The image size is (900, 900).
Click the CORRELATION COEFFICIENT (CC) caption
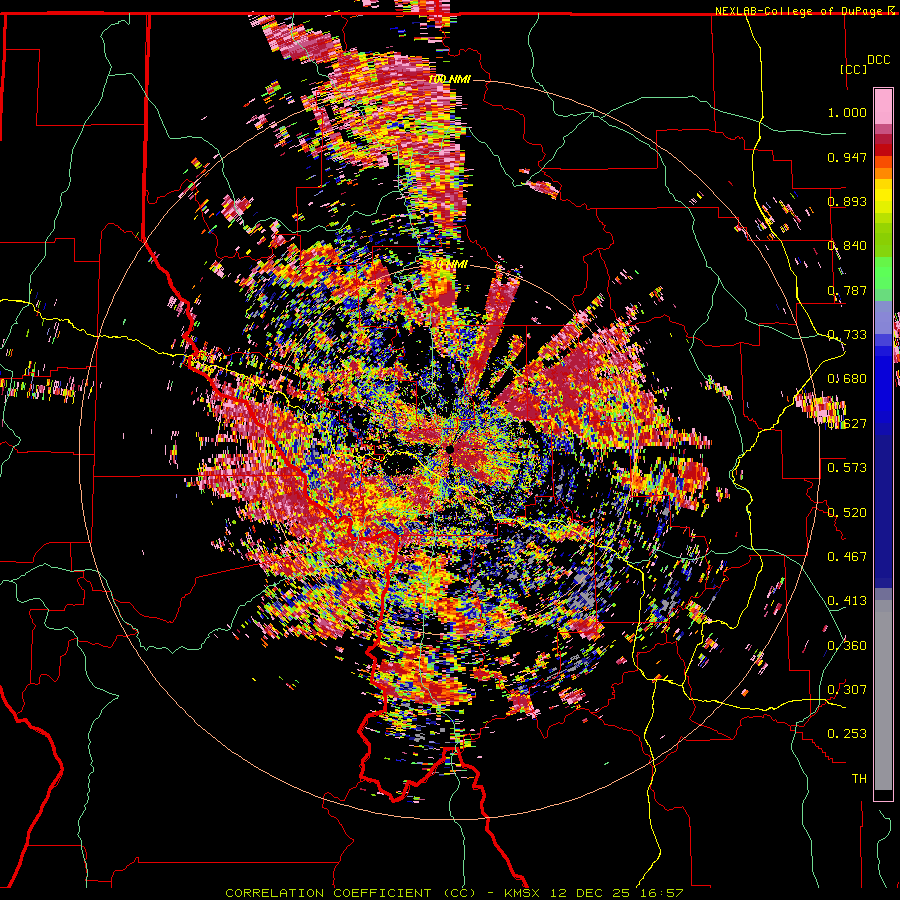click(350, 893)
